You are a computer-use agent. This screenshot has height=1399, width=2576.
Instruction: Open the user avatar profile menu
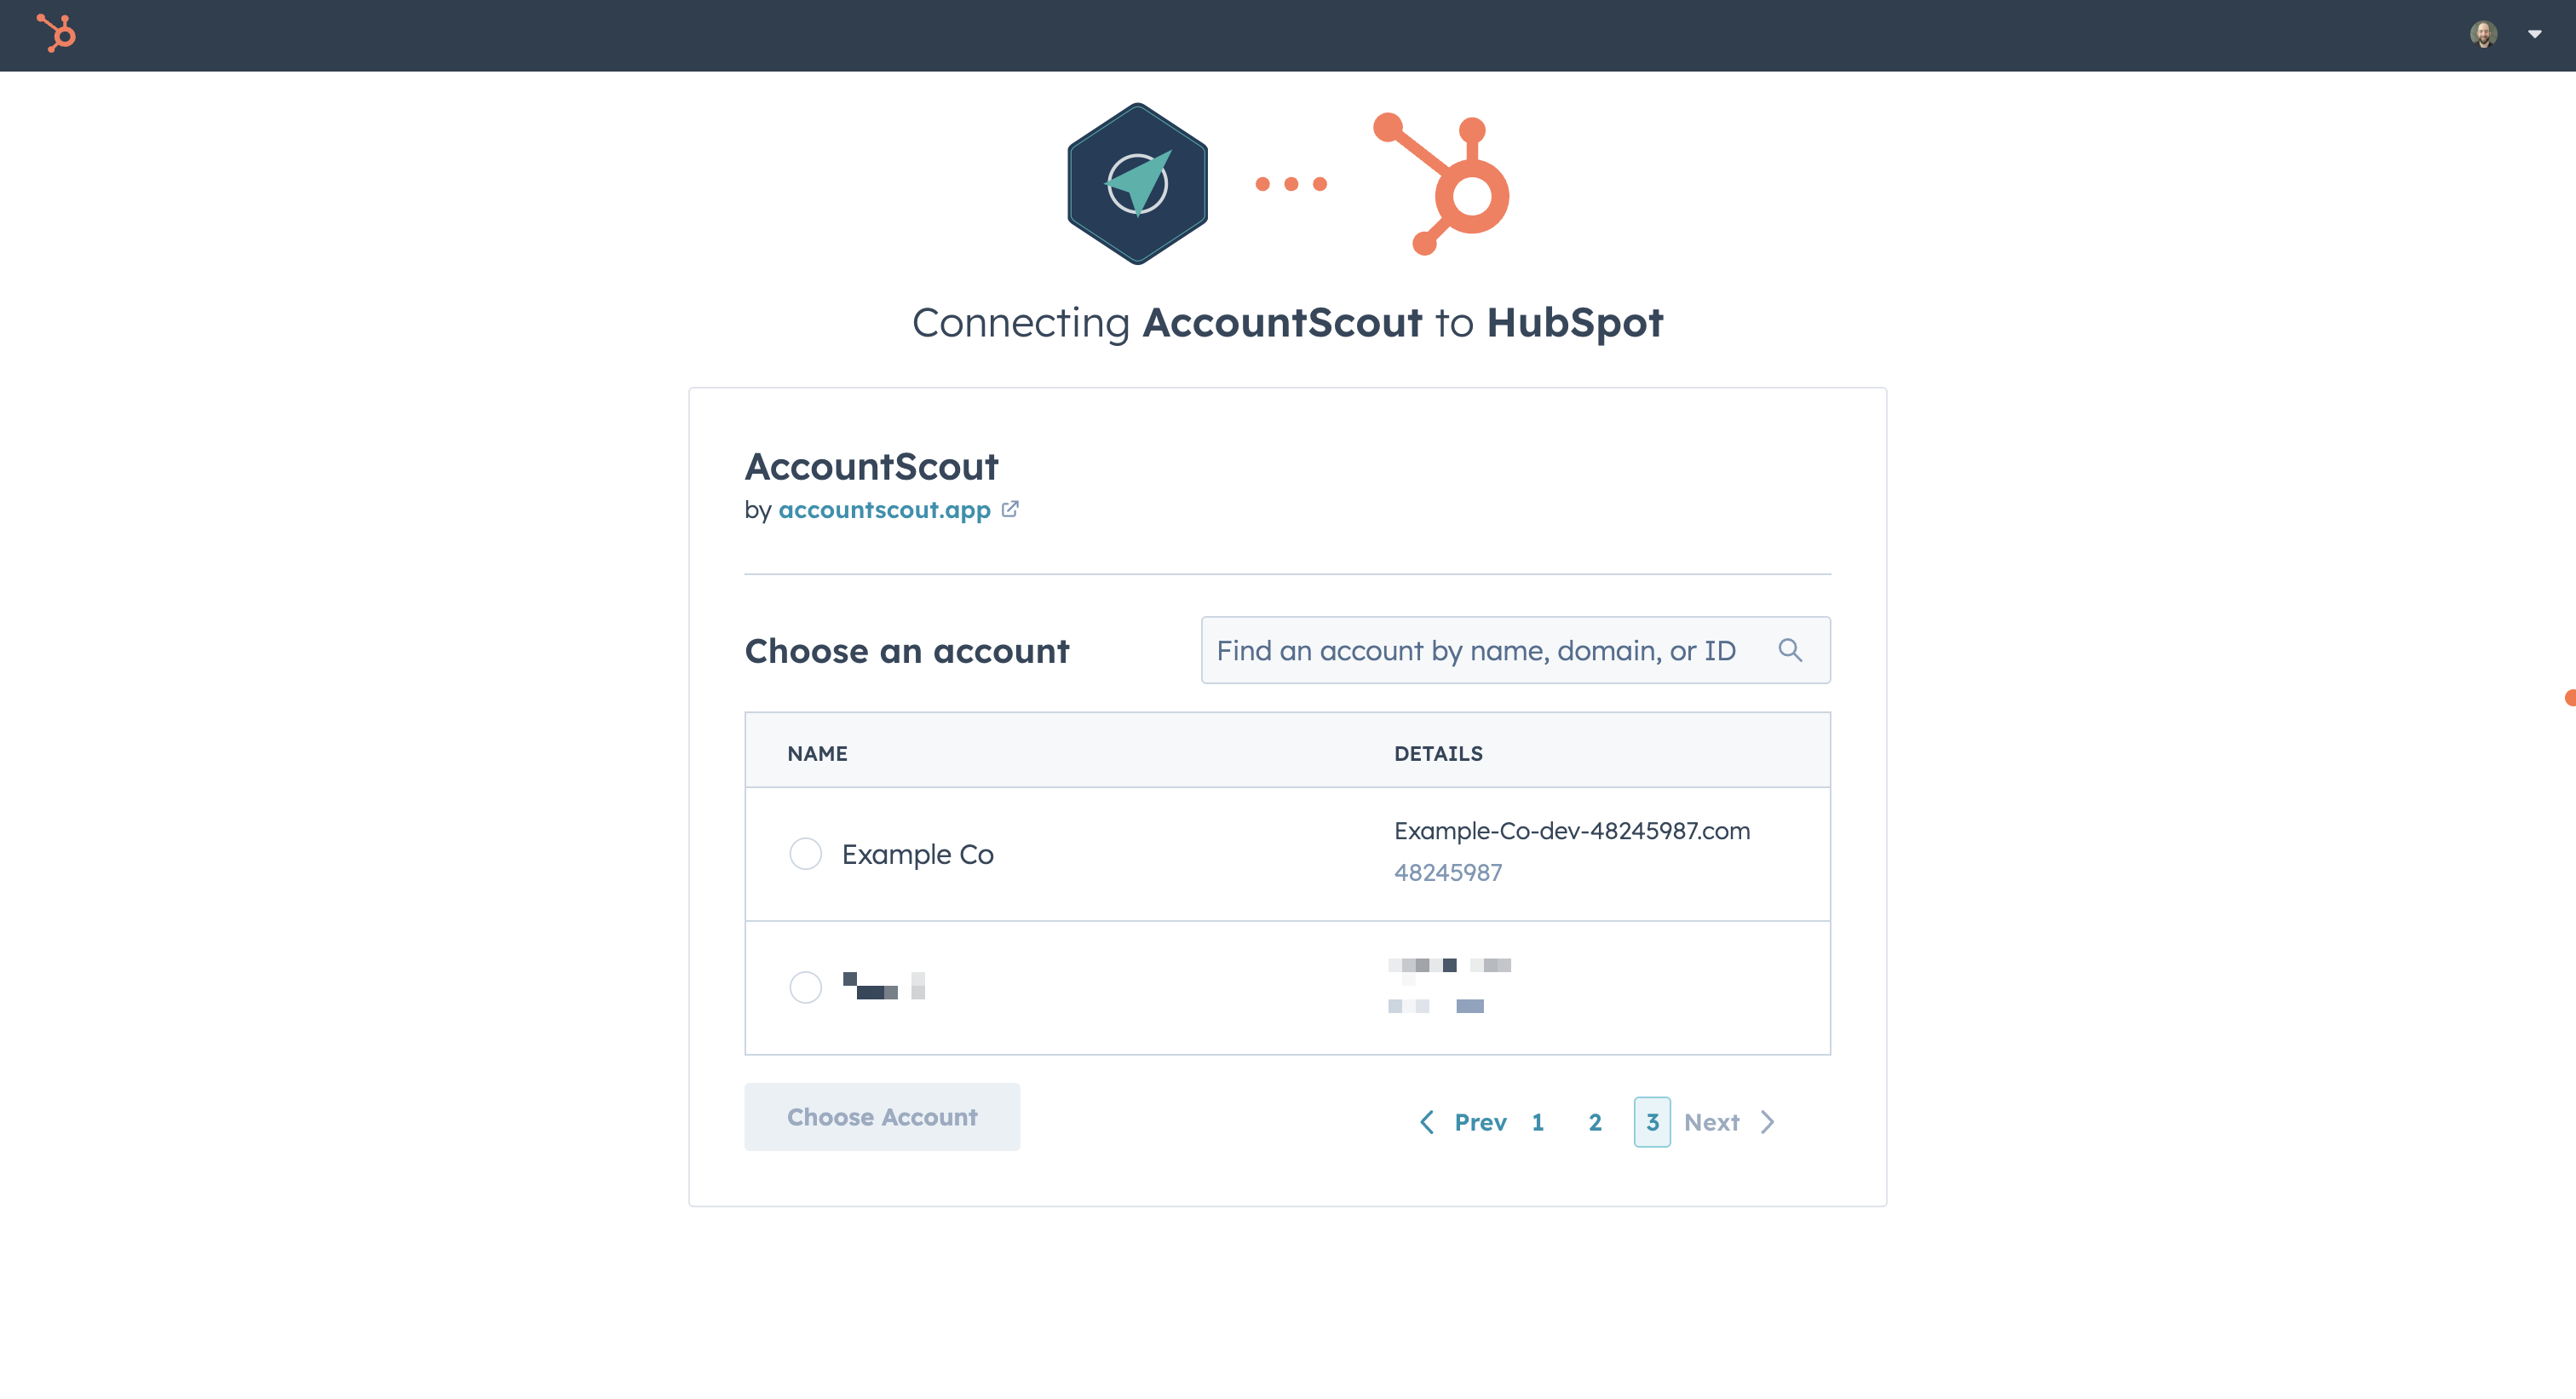pos(2483,34)
